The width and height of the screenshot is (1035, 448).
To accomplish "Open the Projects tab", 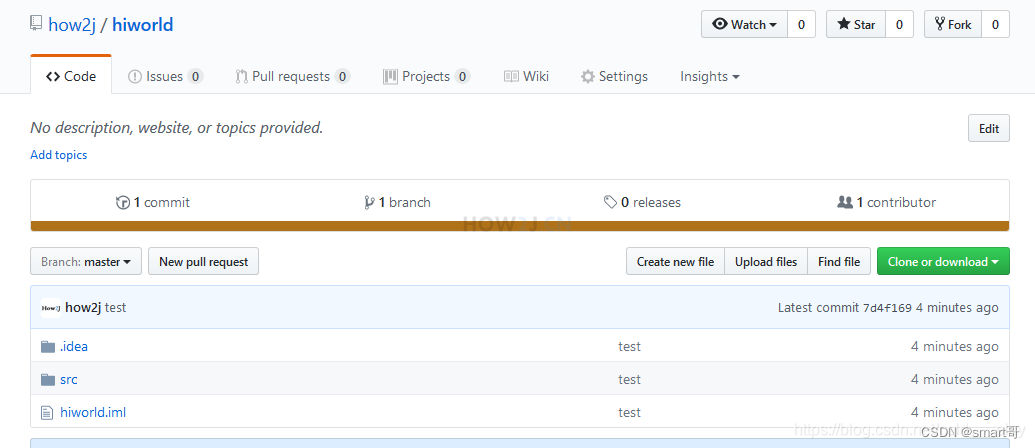I will (x=426, y=77).
